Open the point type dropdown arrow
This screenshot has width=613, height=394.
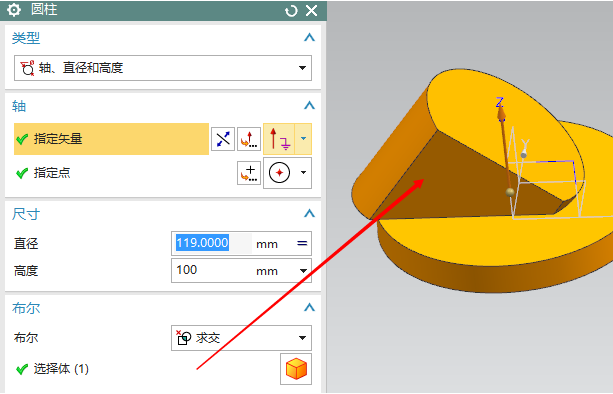point(303,173)
